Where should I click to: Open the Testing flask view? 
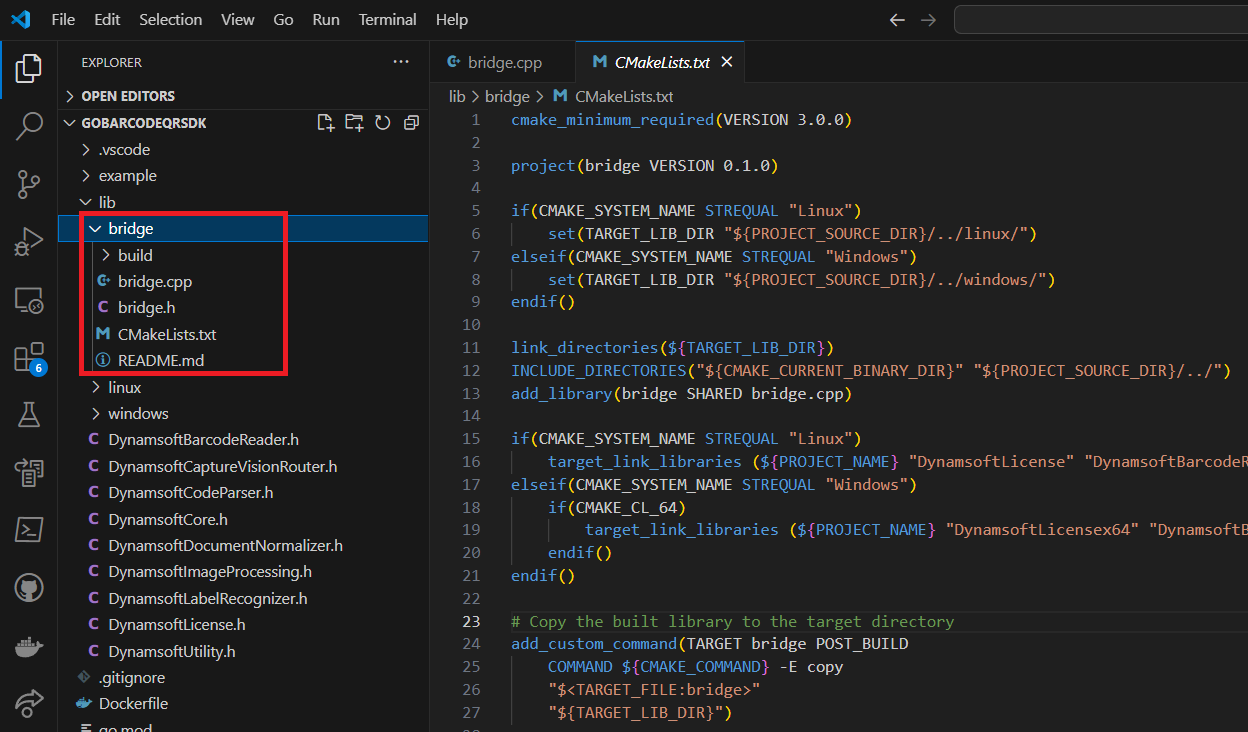pyautogui.click(x=29, y=415)
